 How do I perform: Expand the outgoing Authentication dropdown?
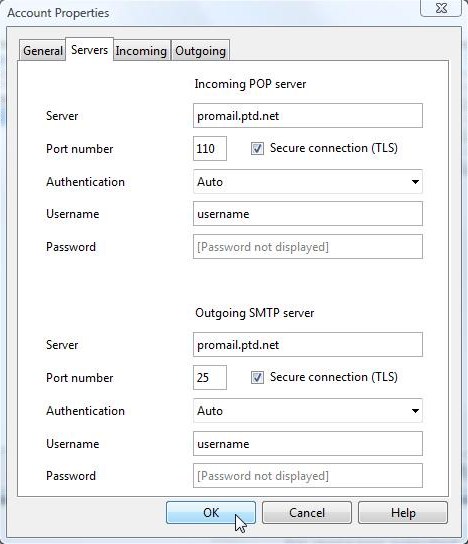coord(308,410)
